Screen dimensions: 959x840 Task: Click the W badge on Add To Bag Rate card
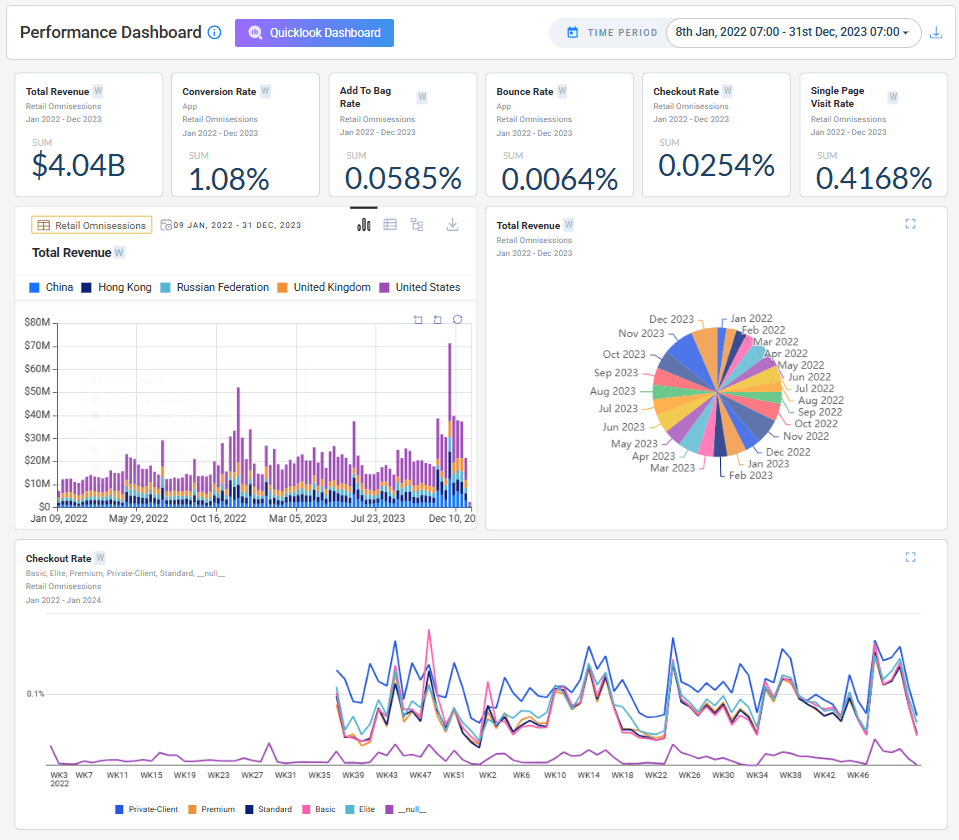pyautogui.click(x=422, y=97)
